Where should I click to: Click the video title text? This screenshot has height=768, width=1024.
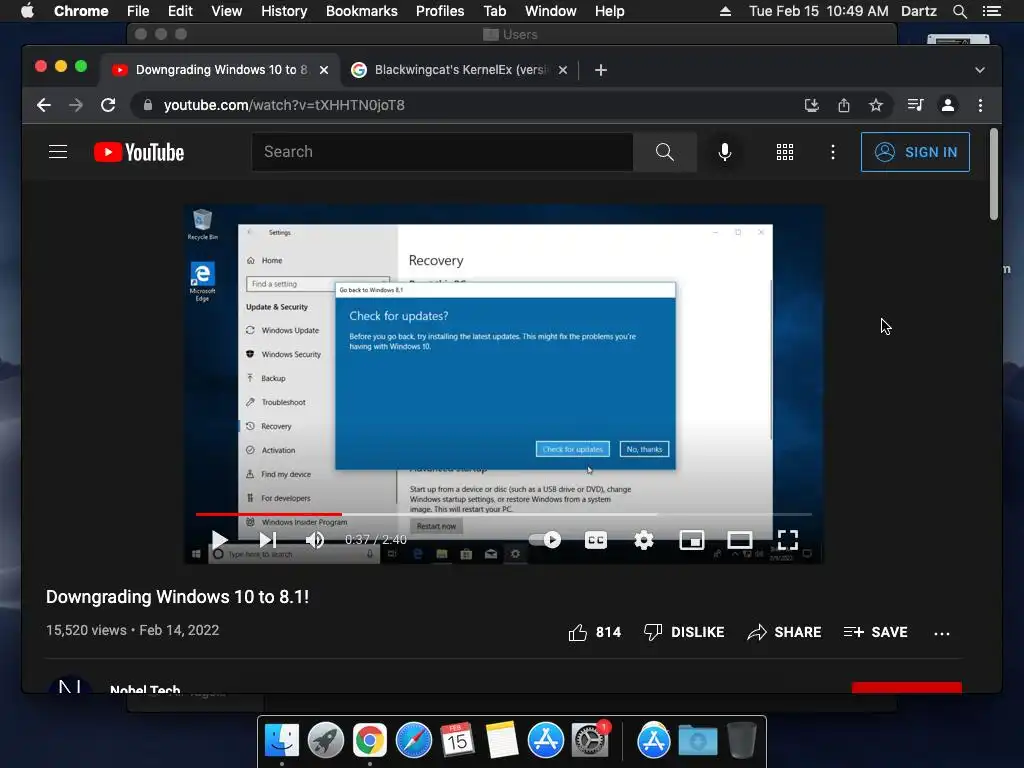[x=178, y=597]
